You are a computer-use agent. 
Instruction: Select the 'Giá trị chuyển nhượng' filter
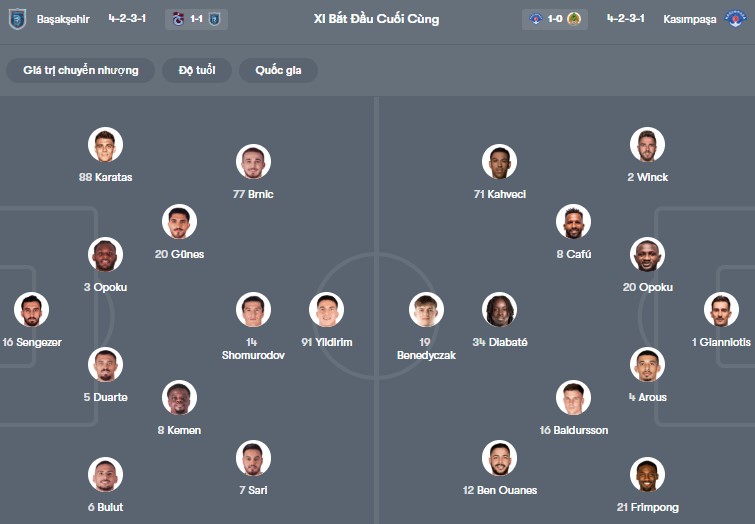81,70
